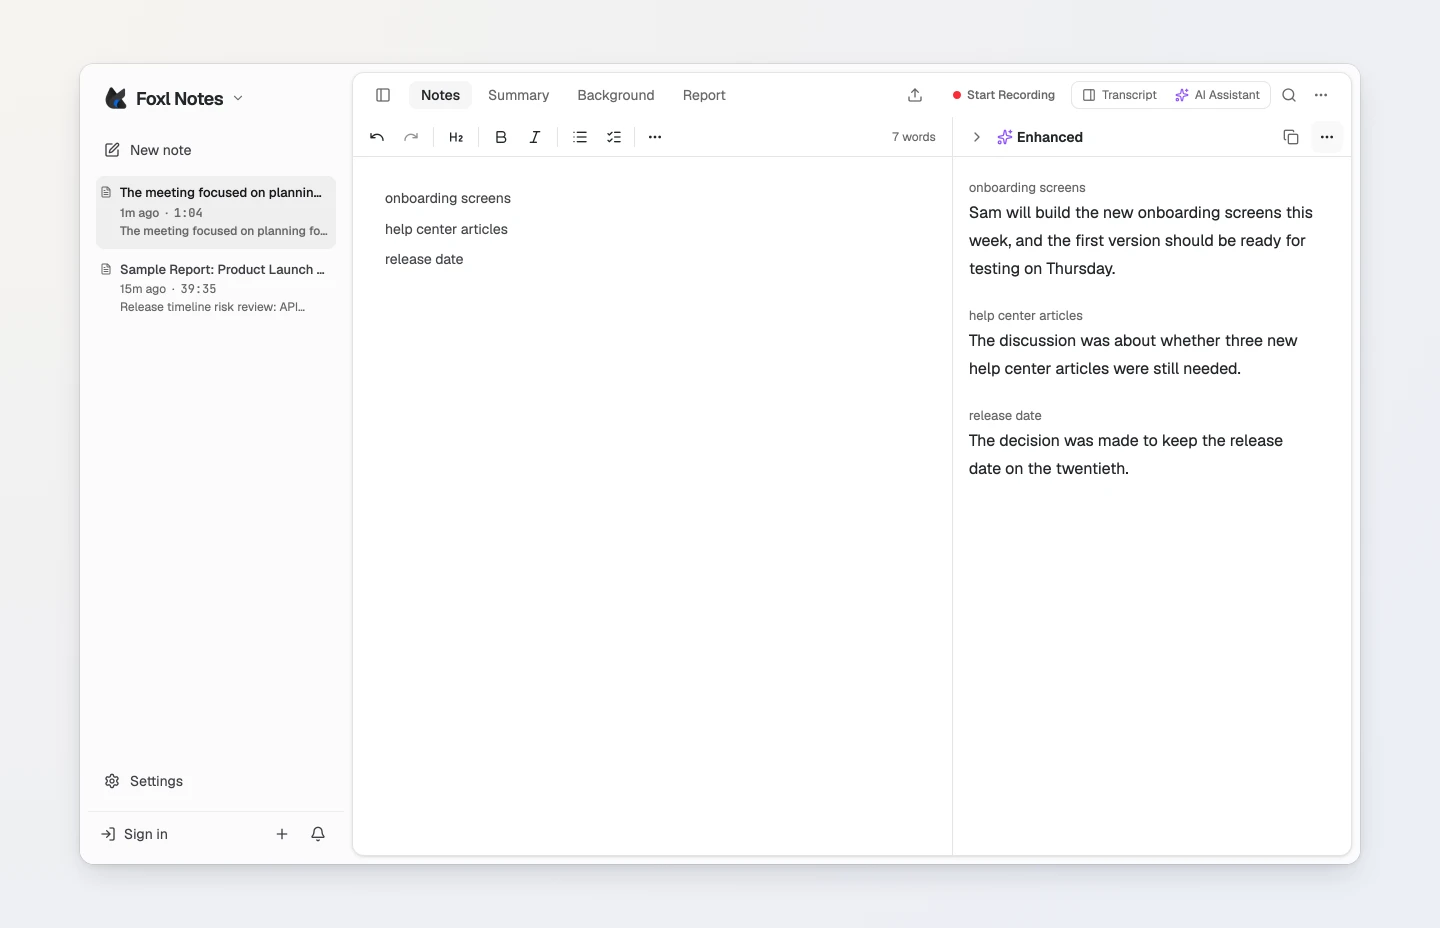This screenshot has width=1440, height=928.
Task: Open the AI Assistant panel
Action: tap(1217, 95)
